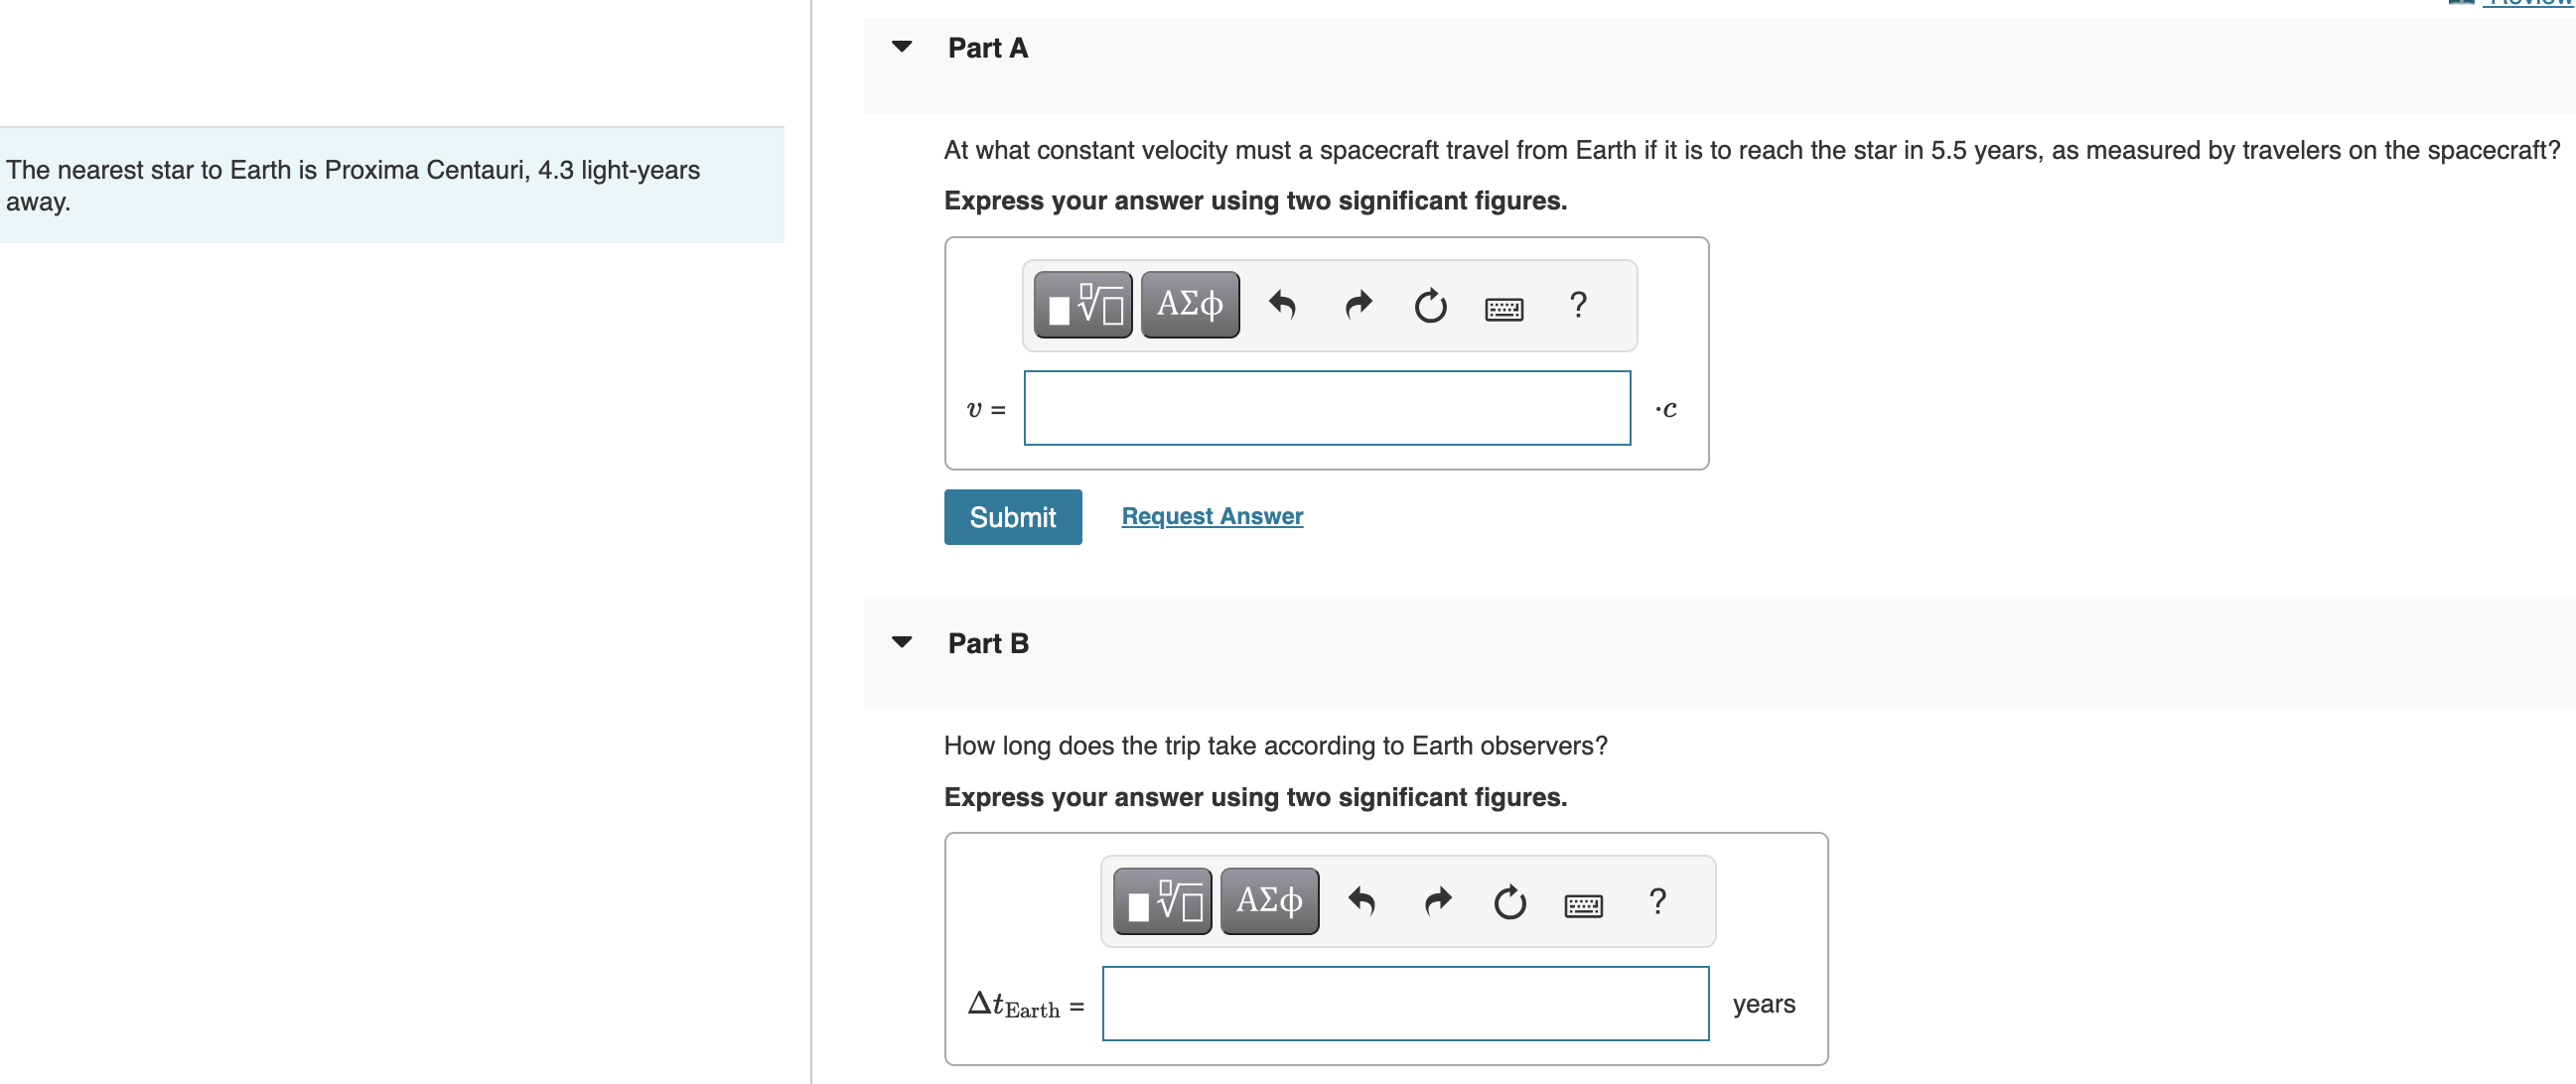Open help question mark in Part A
2576x1084 pixels.
1577,304
